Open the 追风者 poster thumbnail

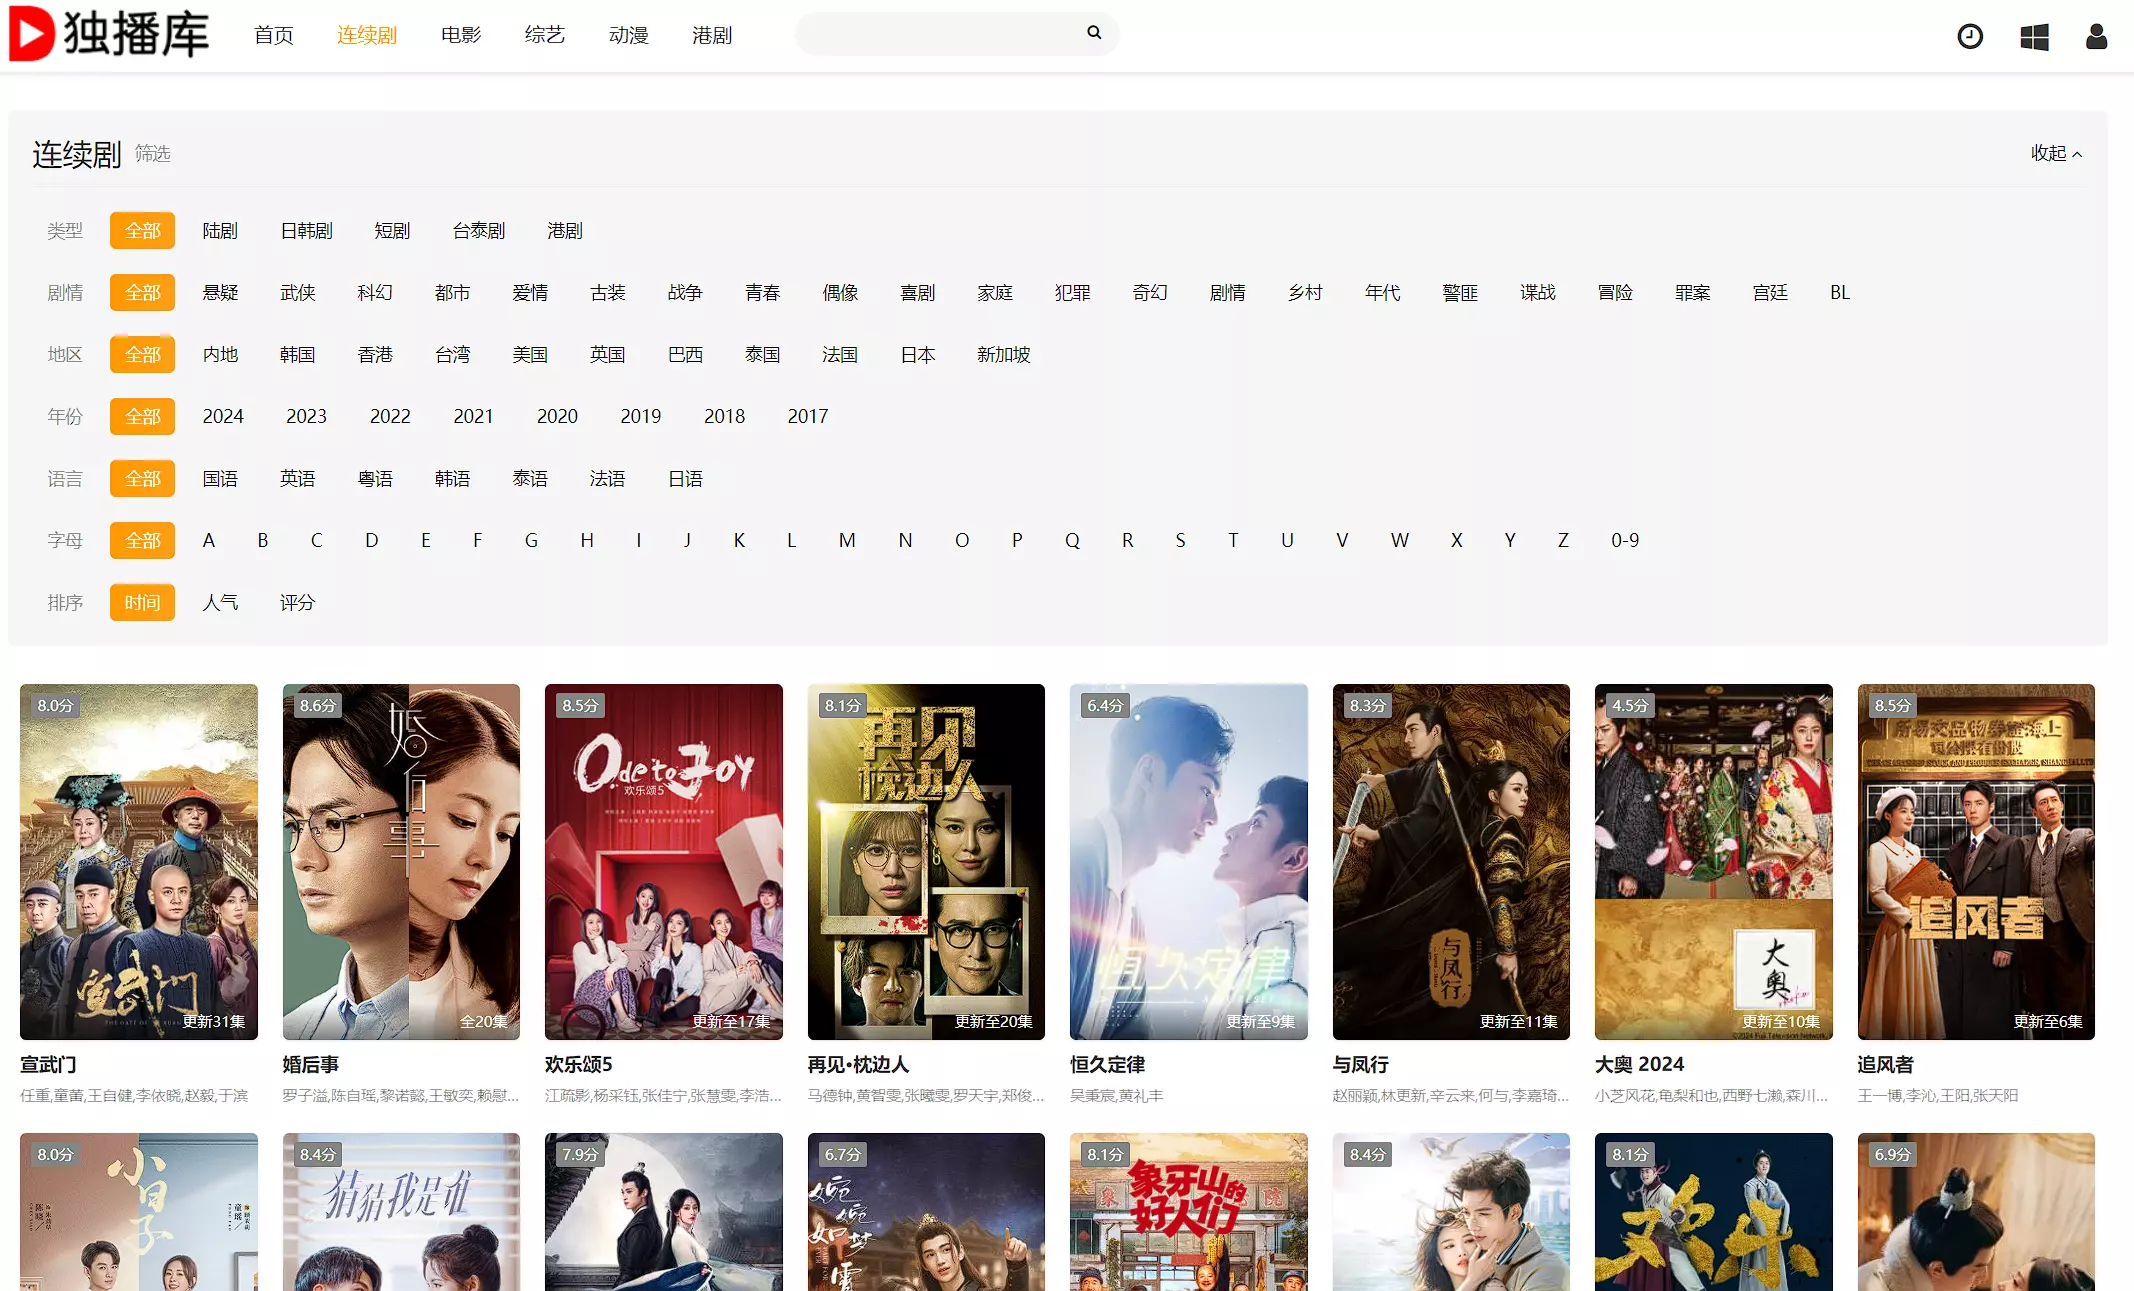tap(1975, 861)
